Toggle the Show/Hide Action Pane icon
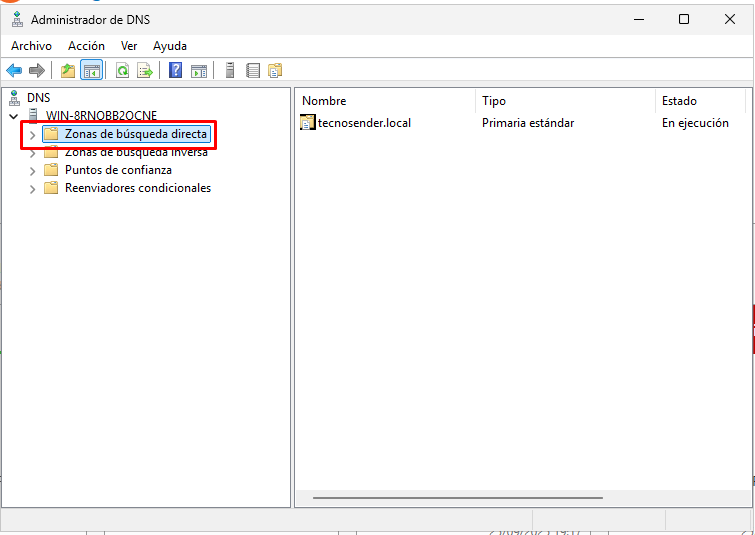755x535 pixels. [199, 70]
